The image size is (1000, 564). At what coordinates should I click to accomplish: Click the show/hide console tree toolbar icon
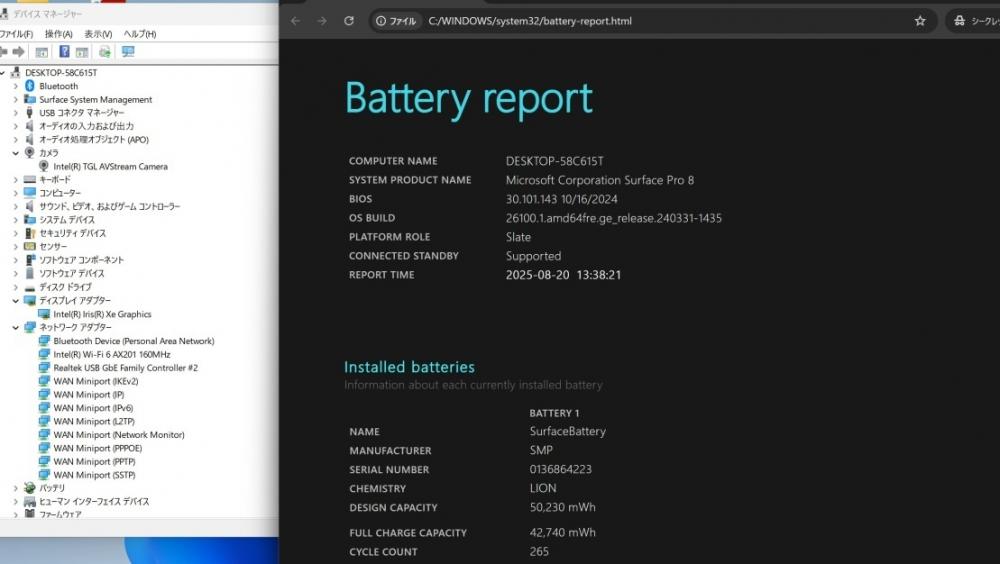click(x=41, y=52)
